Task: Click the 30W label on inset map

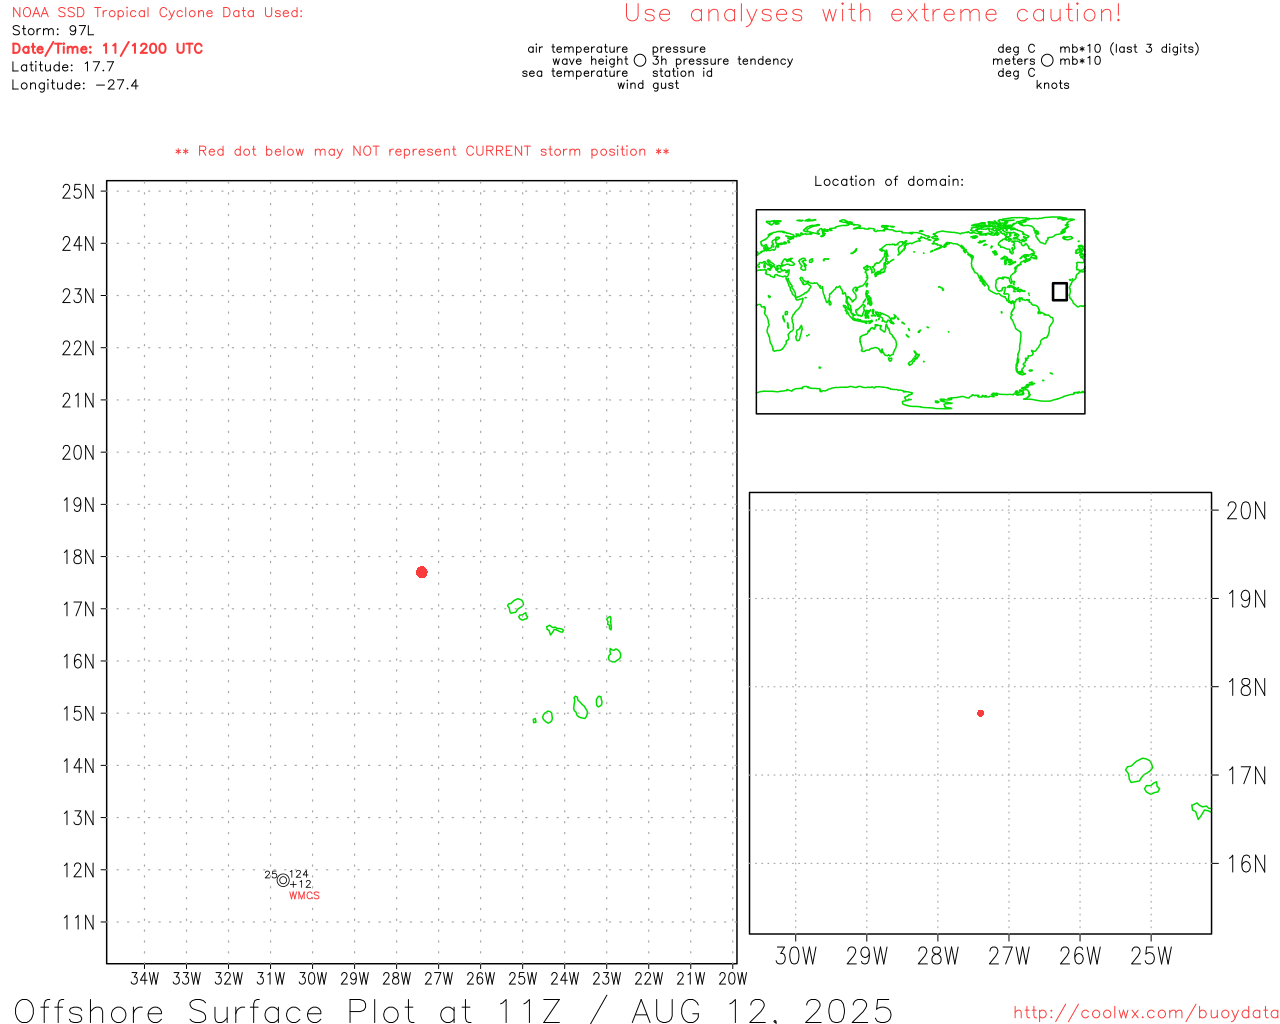Action: pos(796,956)
